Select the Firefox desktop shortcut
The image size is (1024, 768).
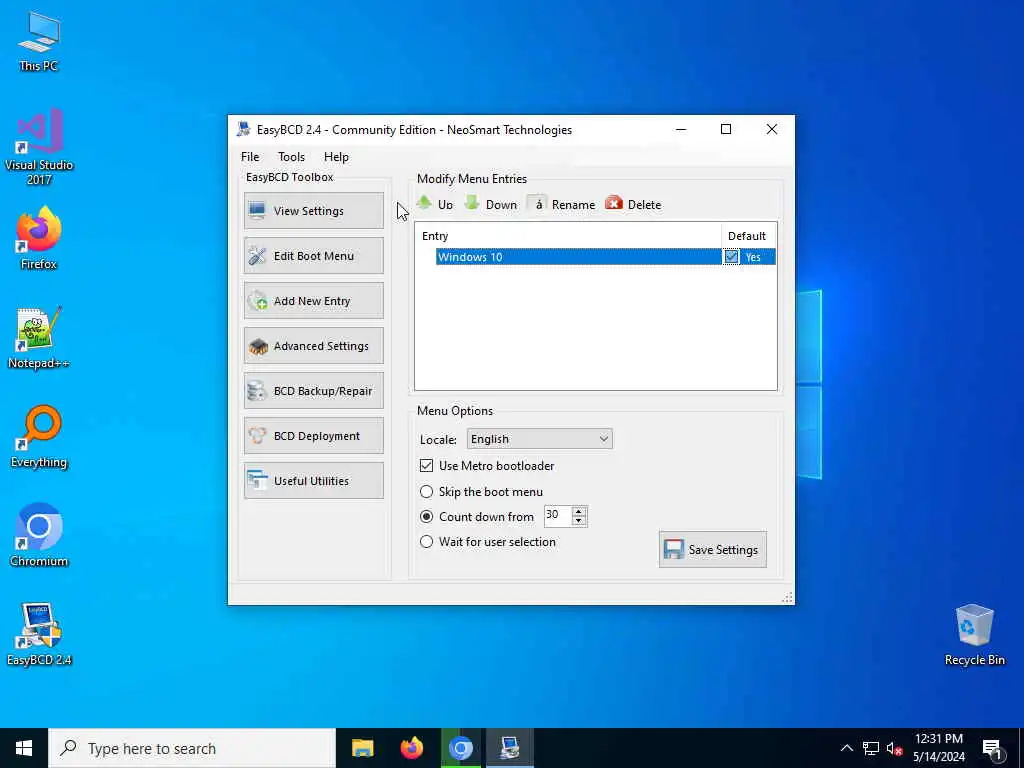click(x=39, y=238)
